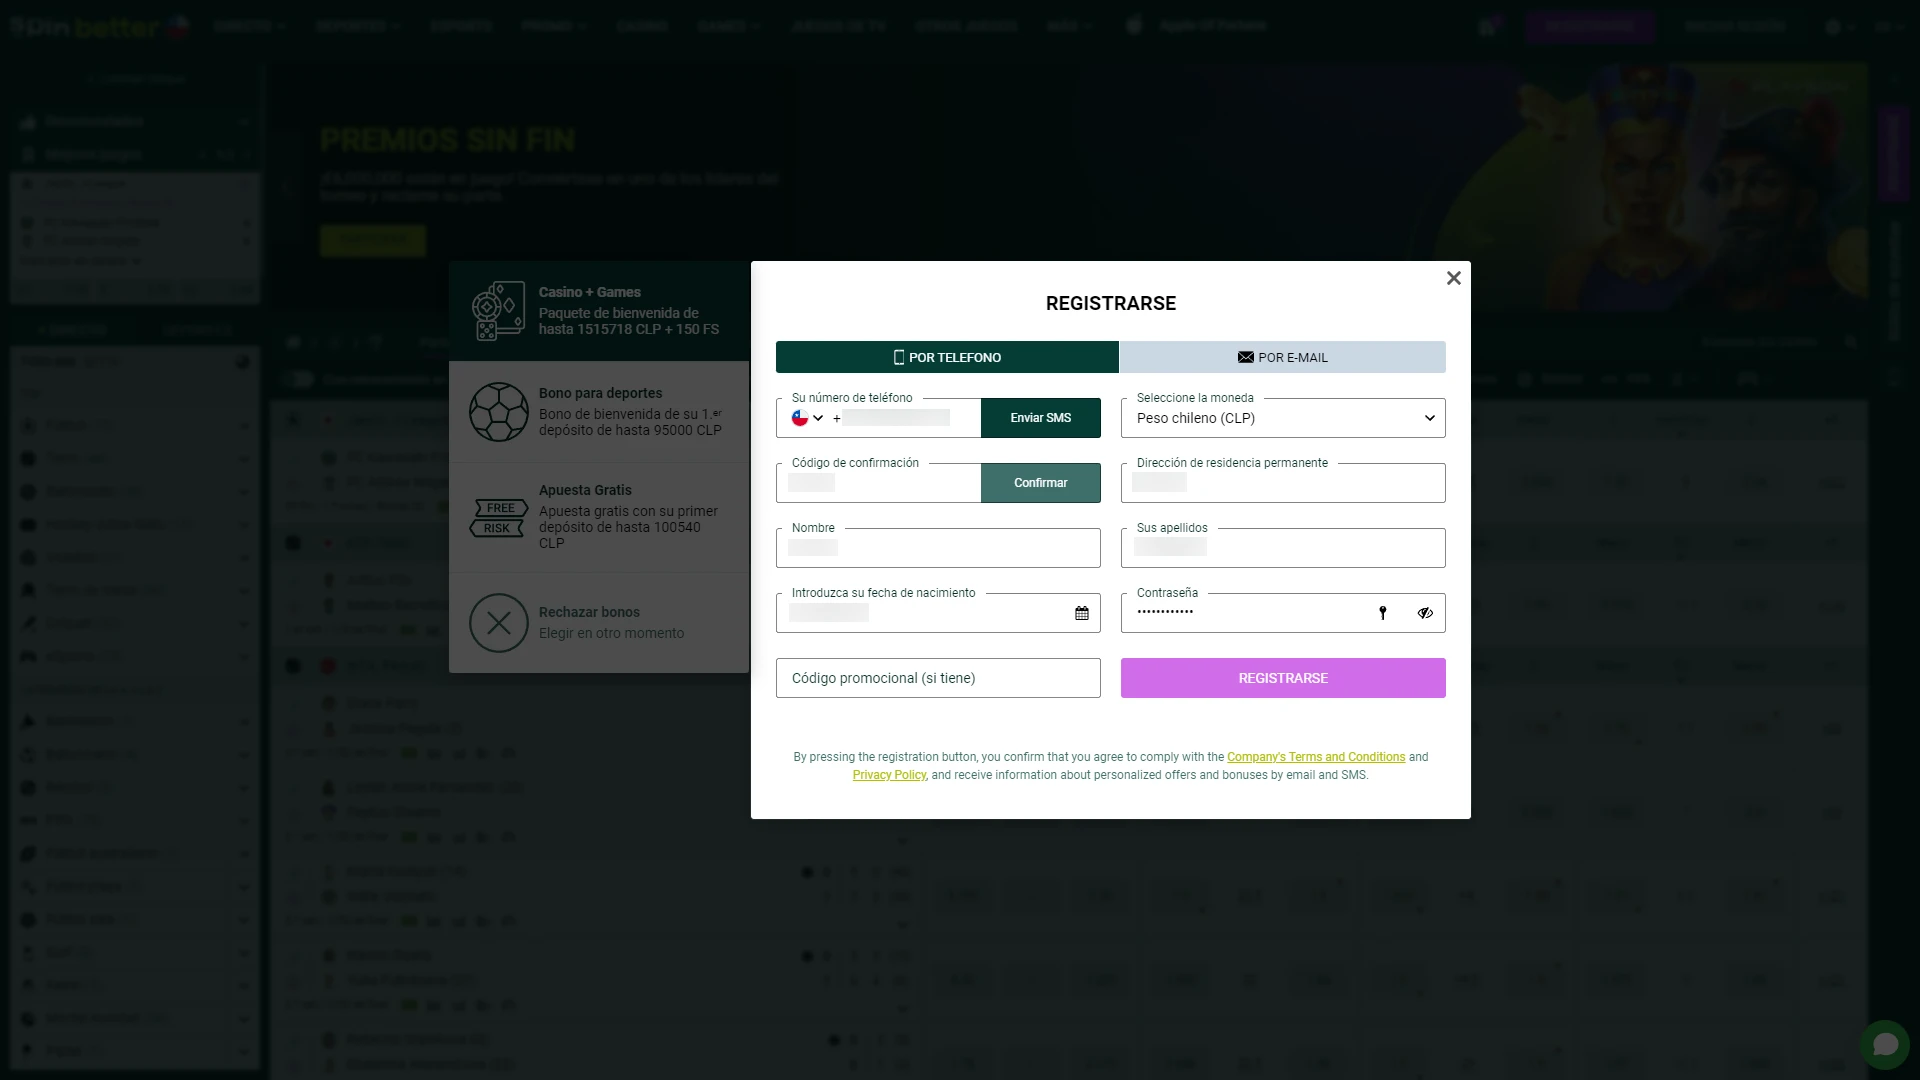Viewport: 1920px width, 1080px height.
Task: Switch to POR TELEFONO registration tab
Action: tap(947, 357)
